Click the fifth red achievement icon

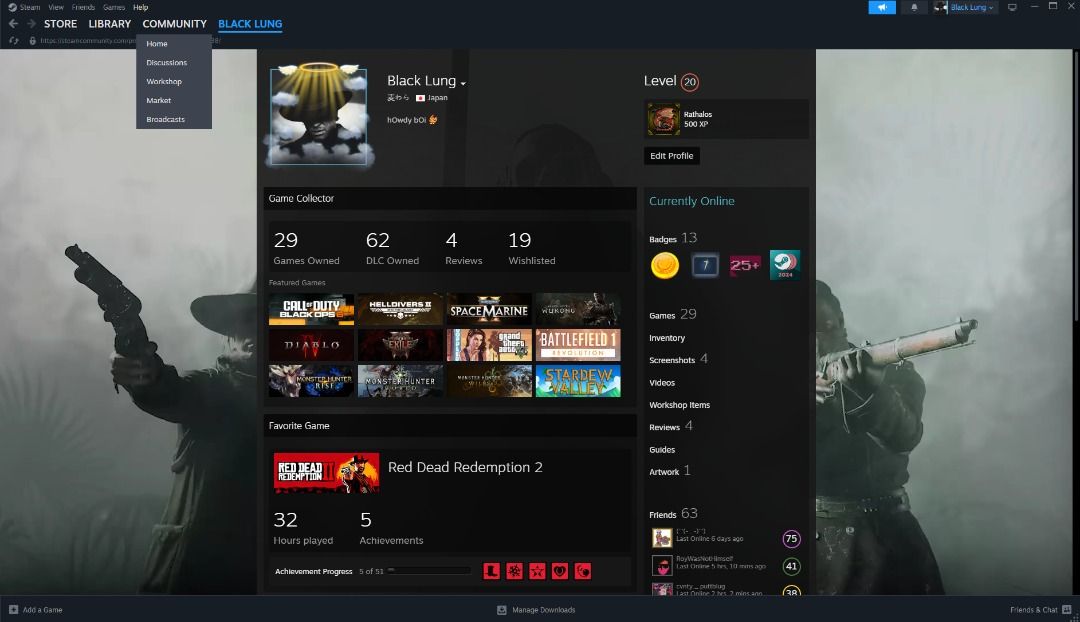tap(583, 571)
